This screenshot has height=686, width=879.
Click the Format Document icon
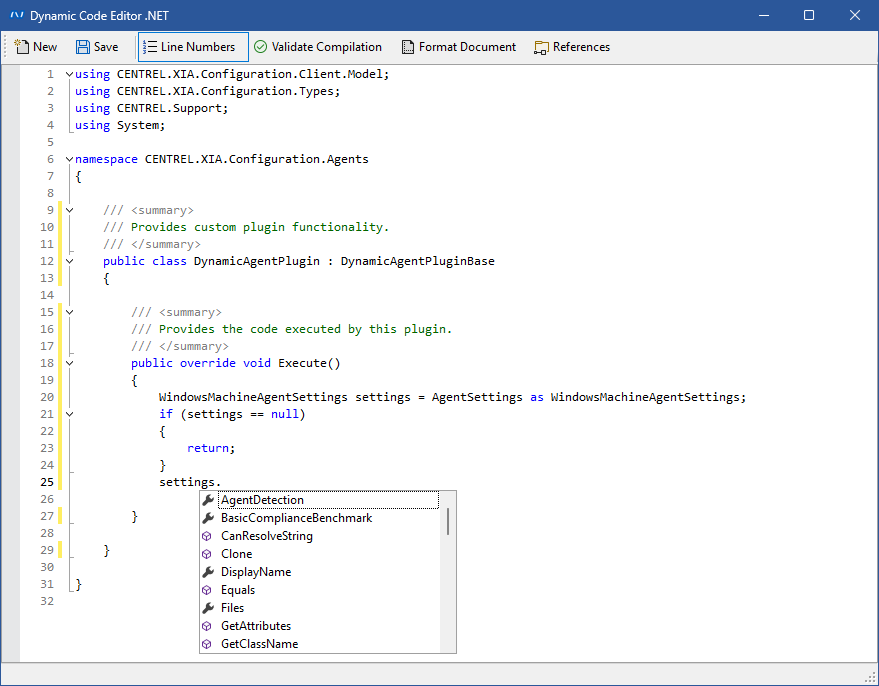tap(408, 47)
